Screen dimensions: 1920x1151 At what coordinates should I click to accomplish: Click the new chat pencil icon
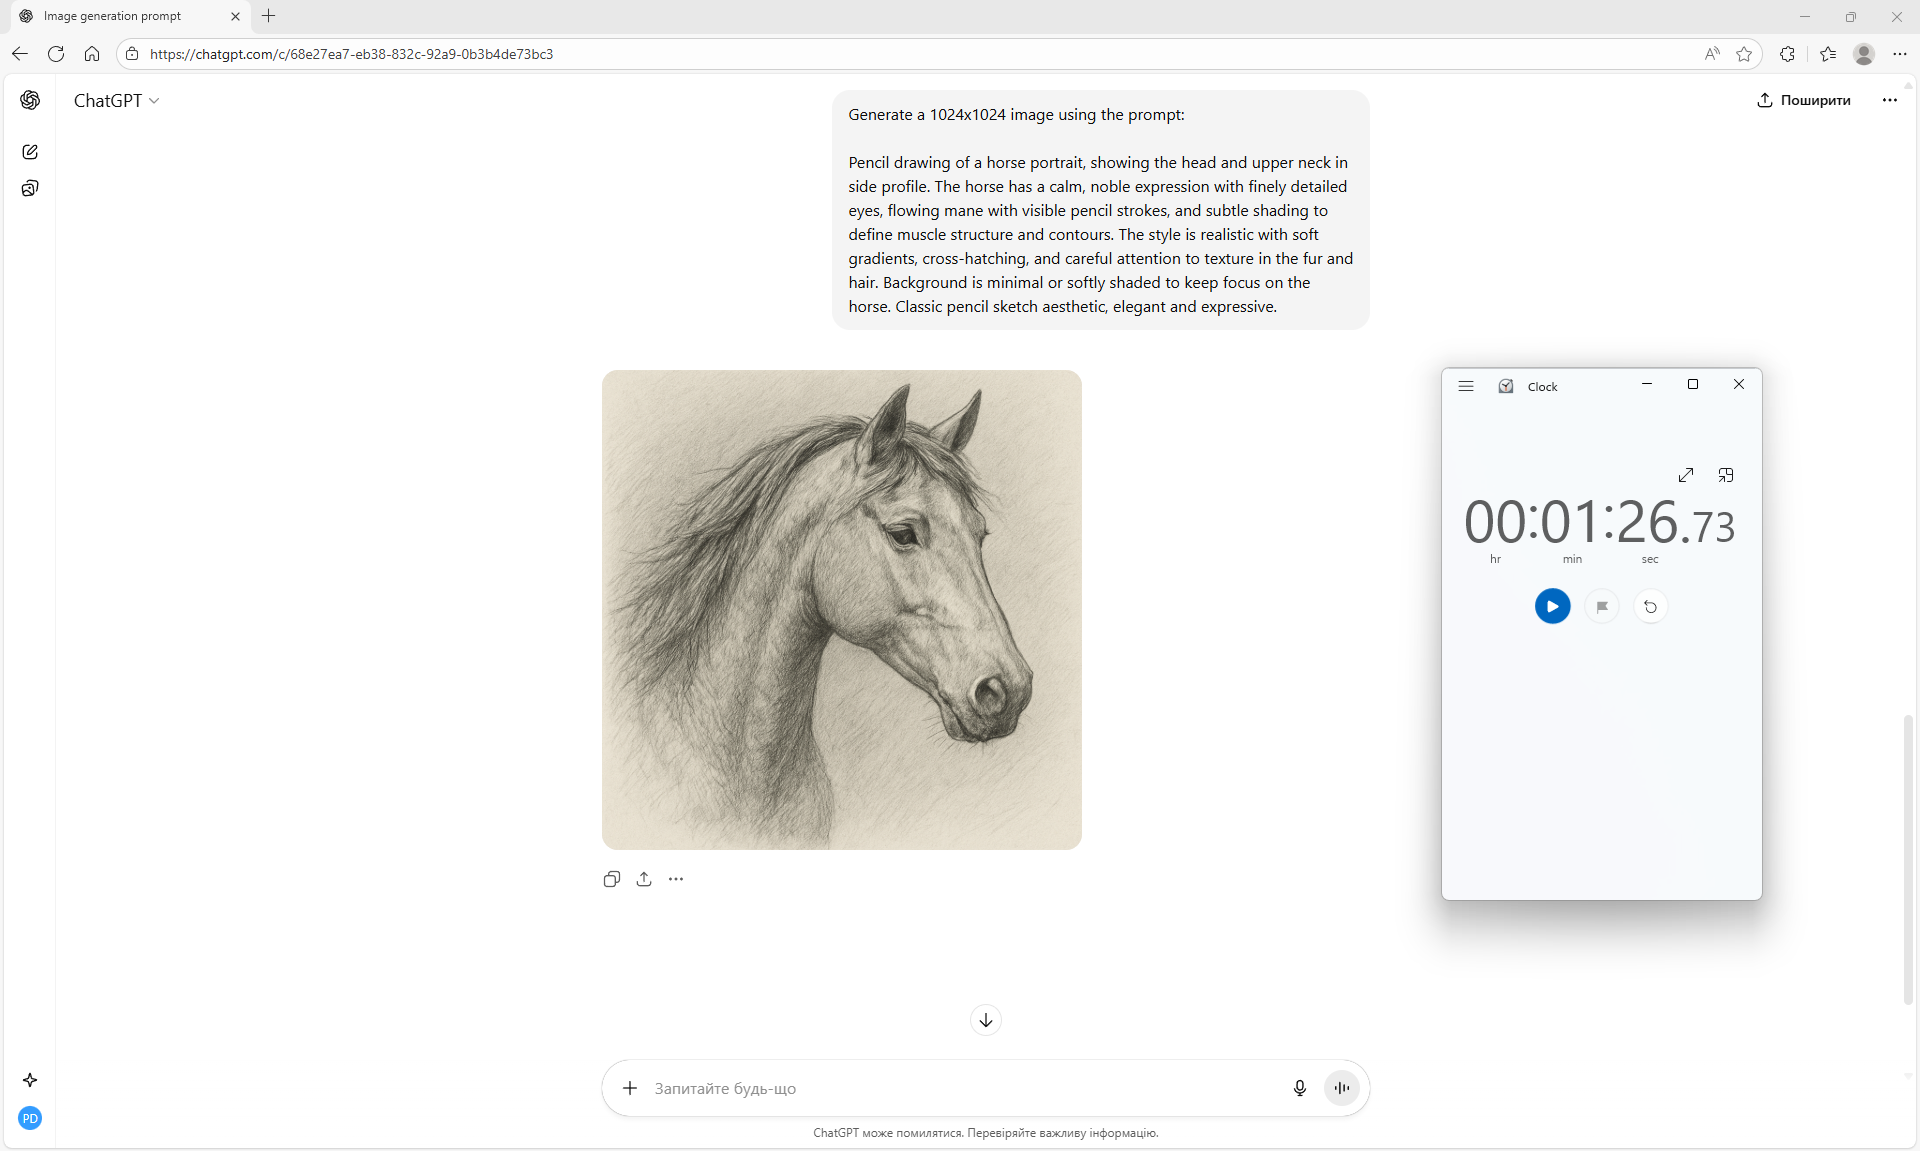tap(30, 152)
